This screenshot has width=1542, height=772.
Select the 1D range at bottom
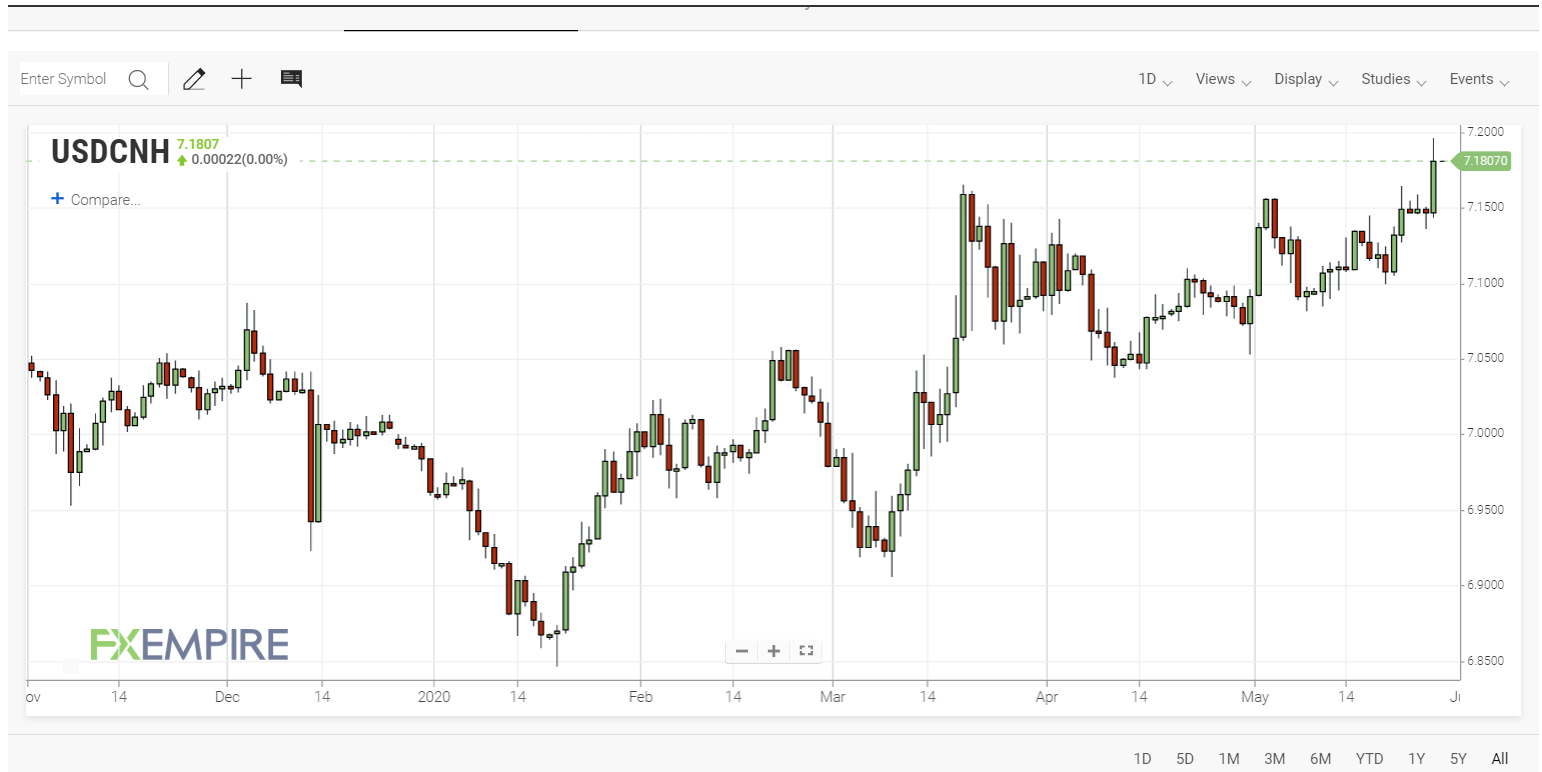tap(1142, 758)
